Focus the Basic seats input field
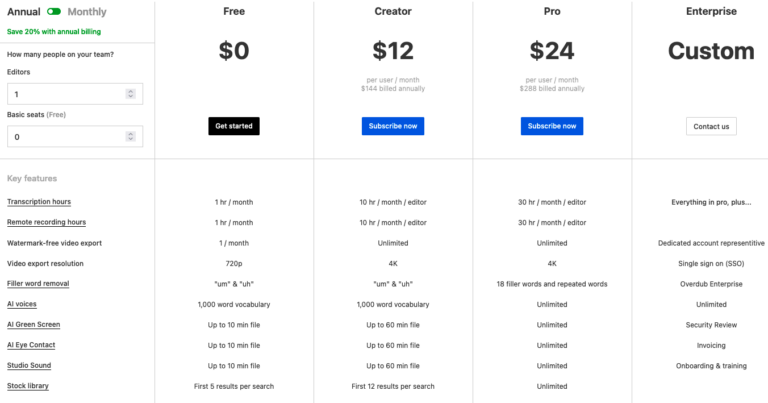768x403 pixels. [66, 137]
